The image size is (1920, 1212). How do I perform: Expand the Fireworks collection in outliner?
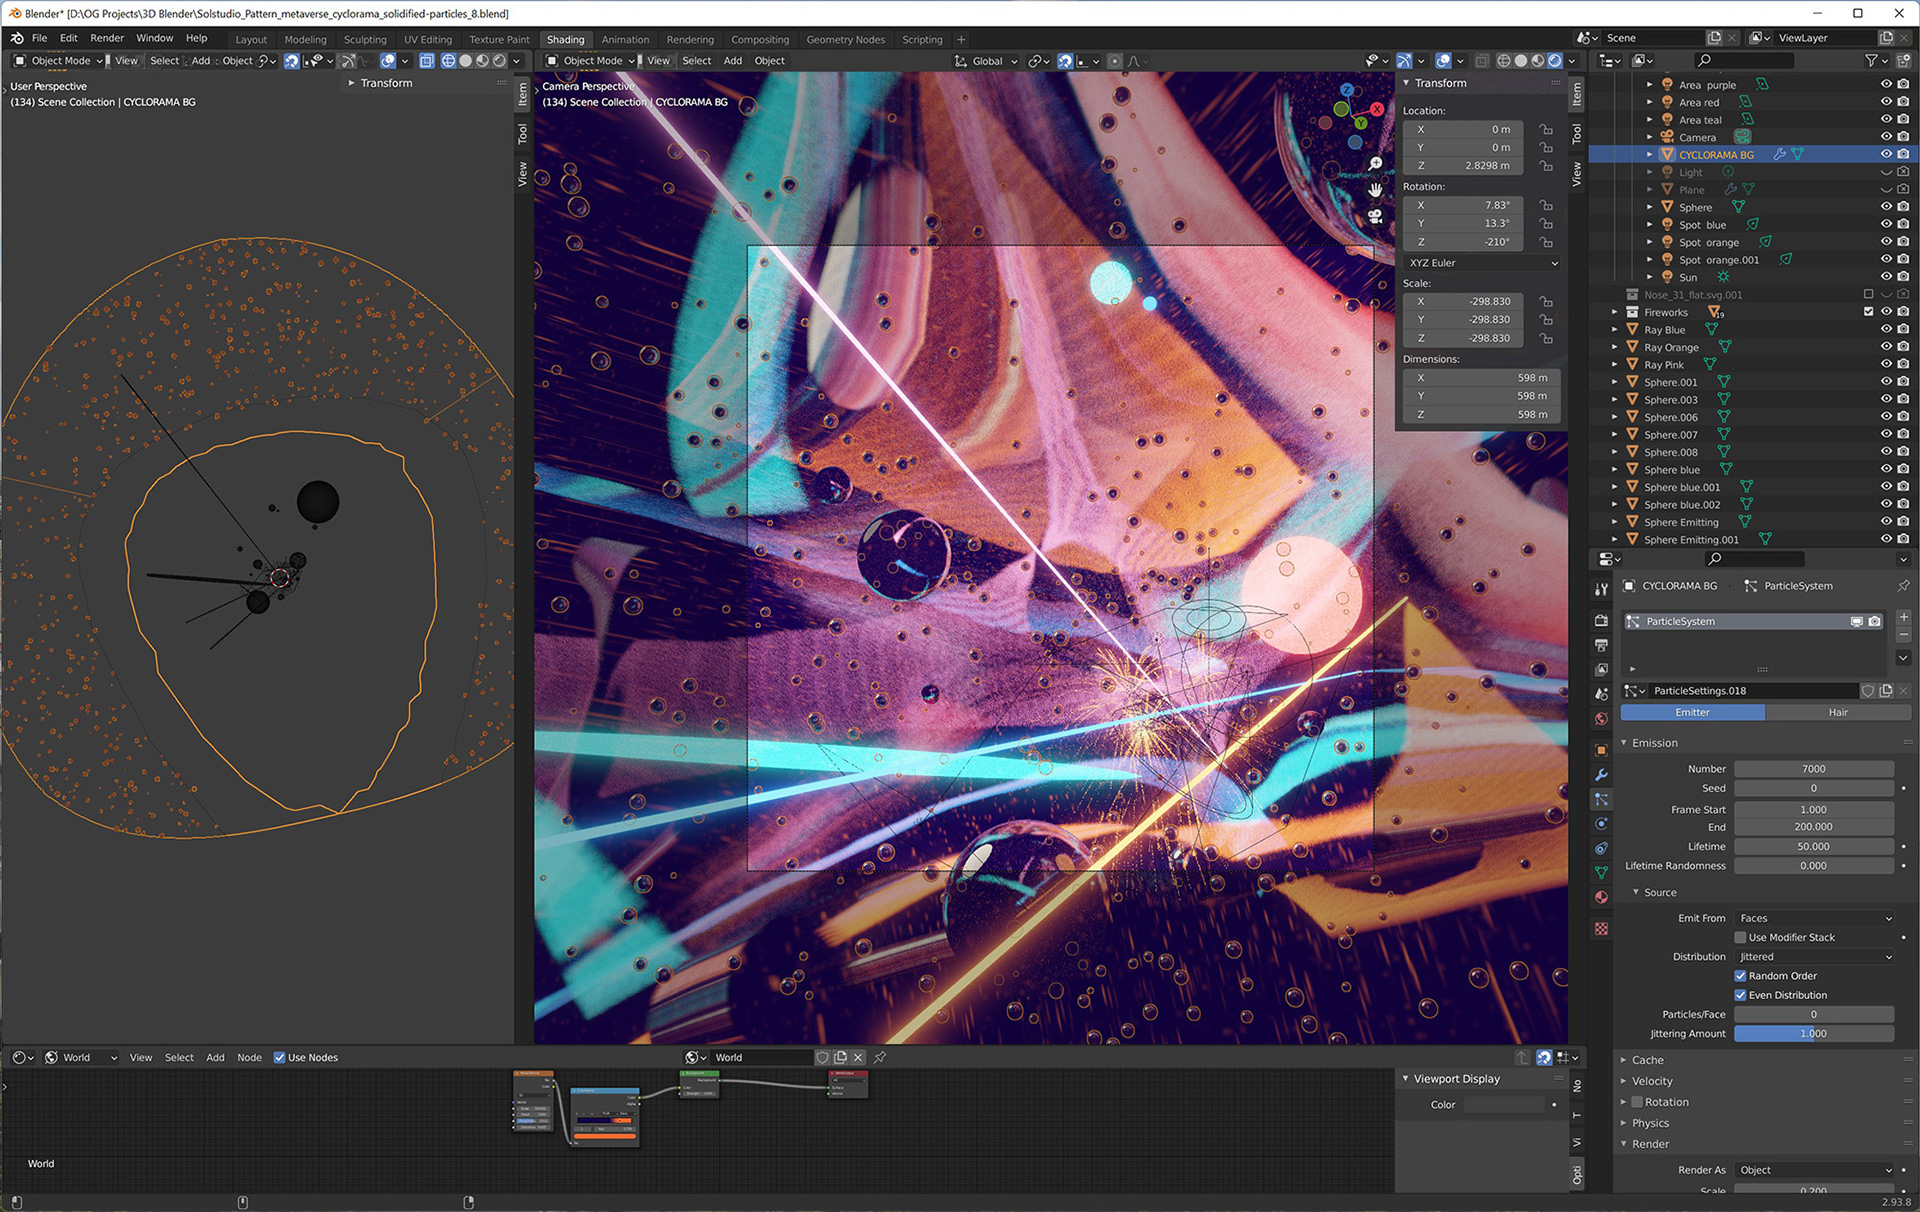pyautogui.click(x=1614, y=312)
